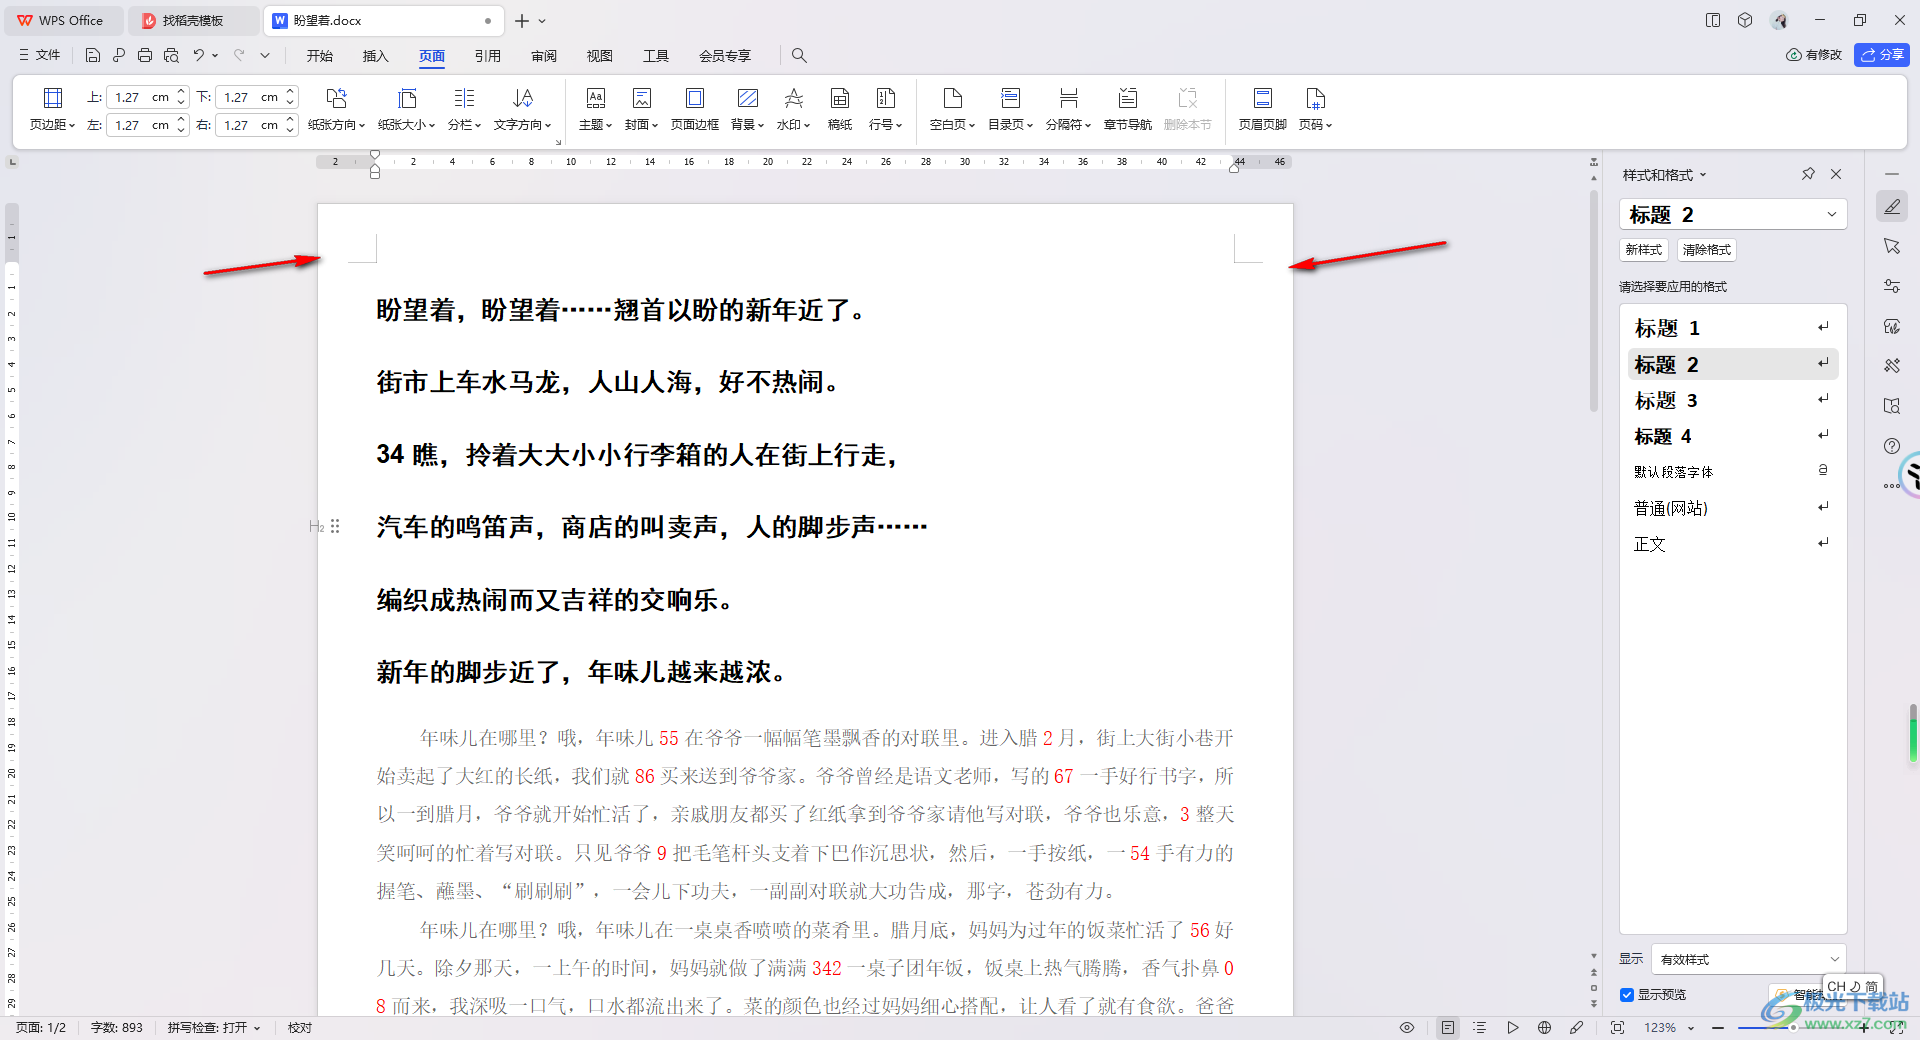Expand the current style 标题 2 dropdown
The width and height of the screenshot is (1920, 1040).
1832,214
